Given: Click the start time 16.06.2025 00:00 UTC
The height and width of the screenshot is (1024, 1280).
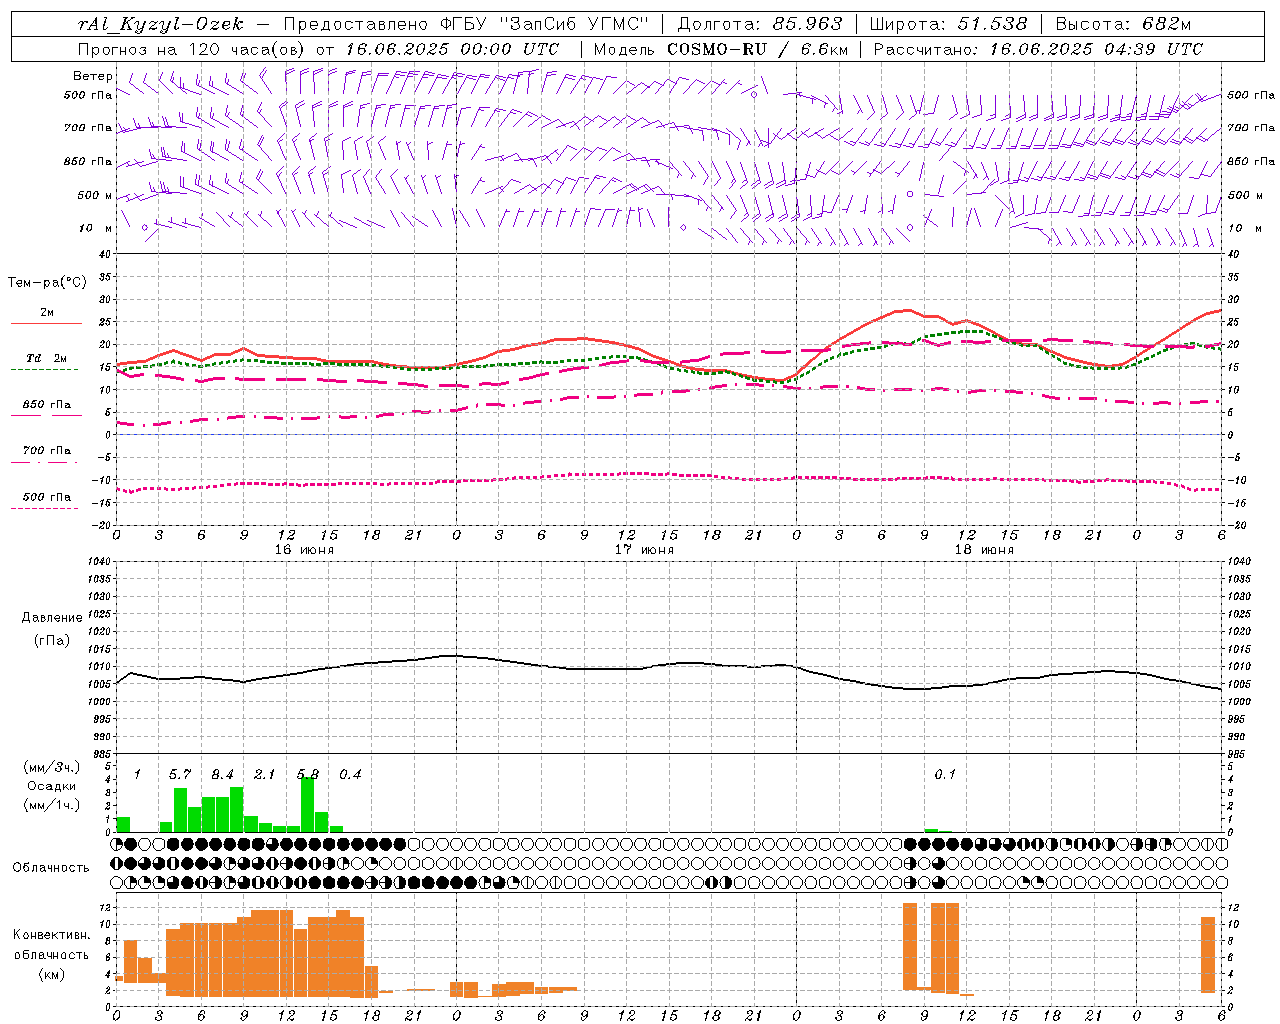Looking at the screenshot, I should [452, 49].
